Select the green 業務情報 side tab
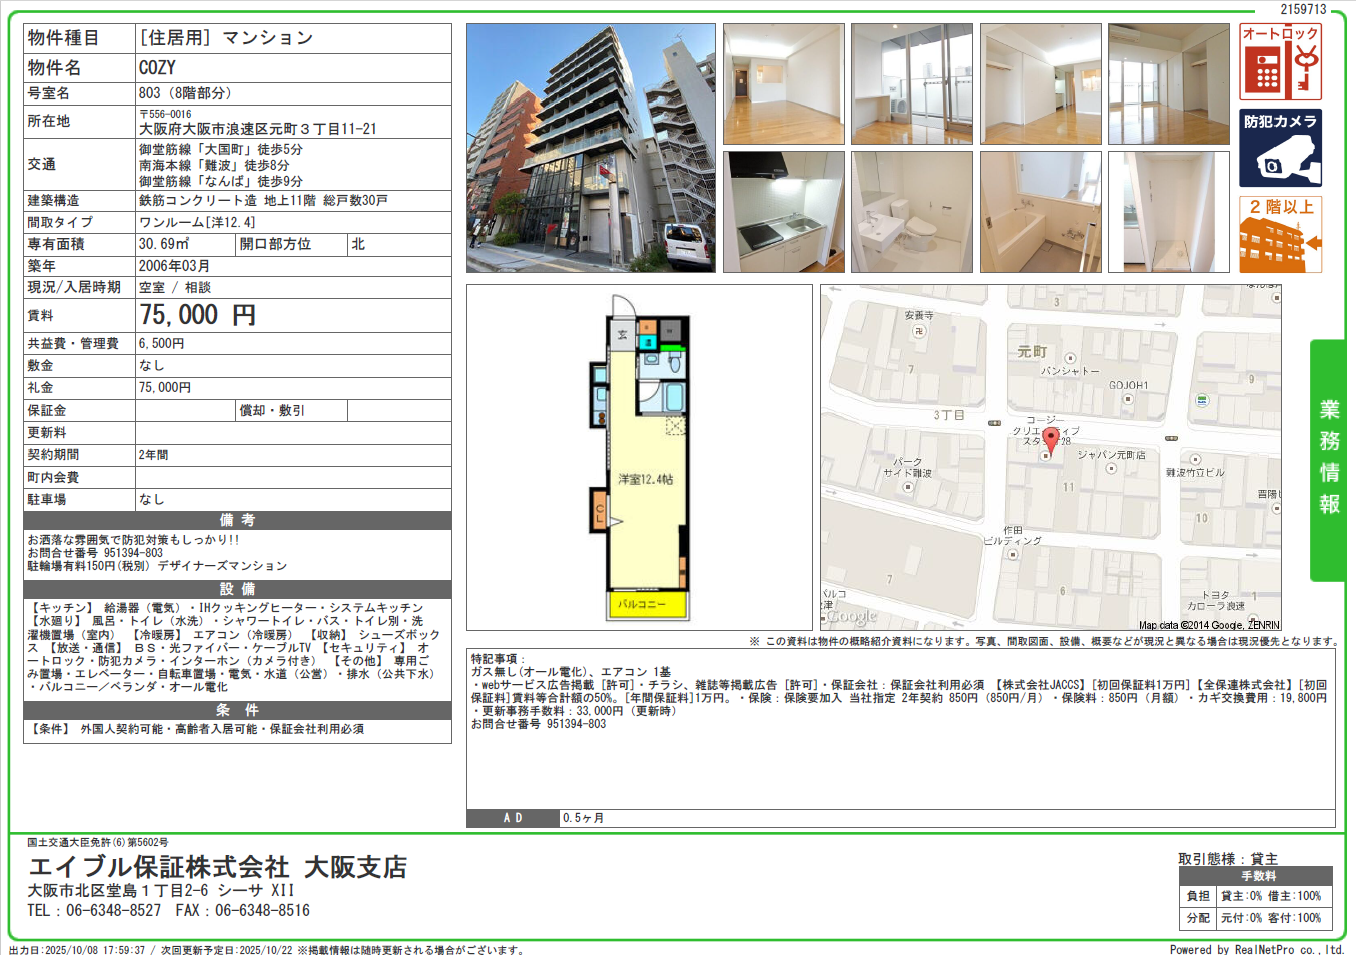The width and height of the screenshot is (1356, 955). pos(1328,460)
